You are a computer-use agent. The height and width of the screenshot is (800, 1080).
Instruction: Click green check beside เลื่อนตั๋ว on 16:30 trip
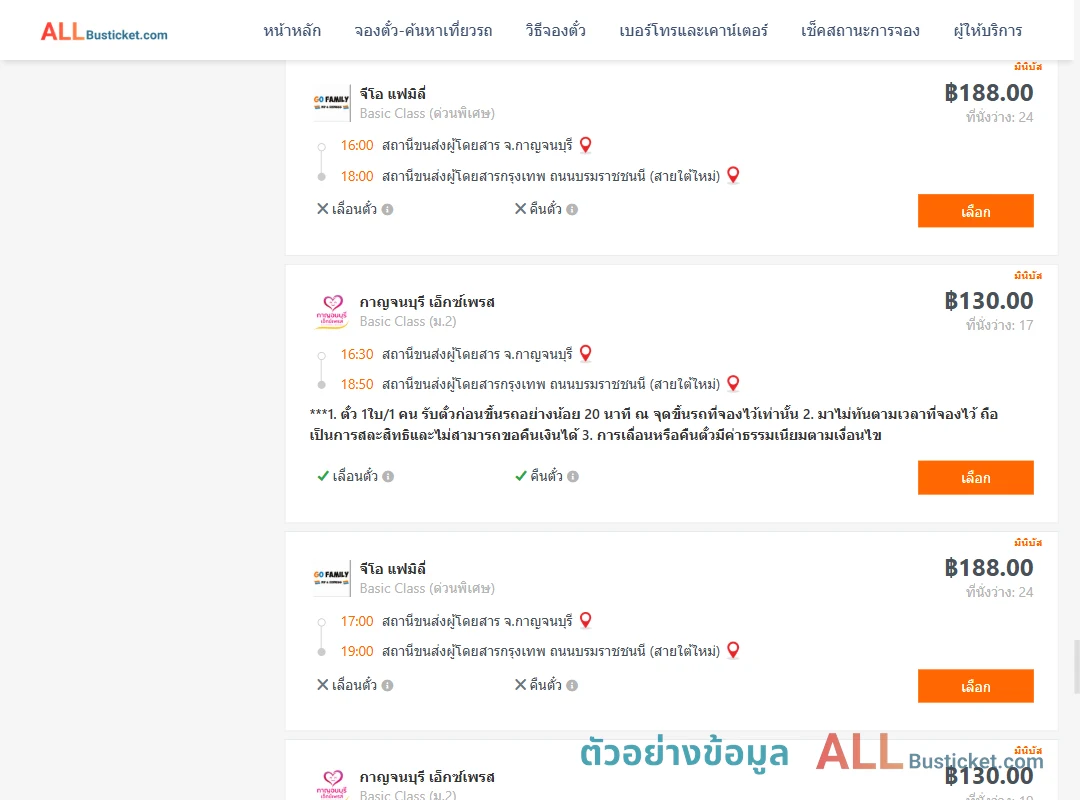[x=323, y=475]
